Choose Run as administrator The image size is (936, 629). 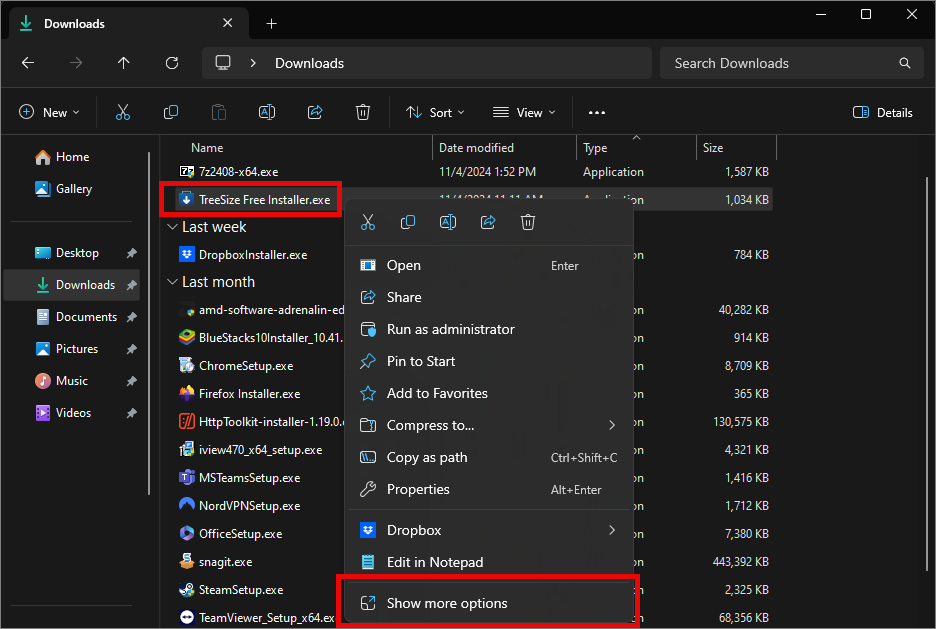click(x=488, y=329)
